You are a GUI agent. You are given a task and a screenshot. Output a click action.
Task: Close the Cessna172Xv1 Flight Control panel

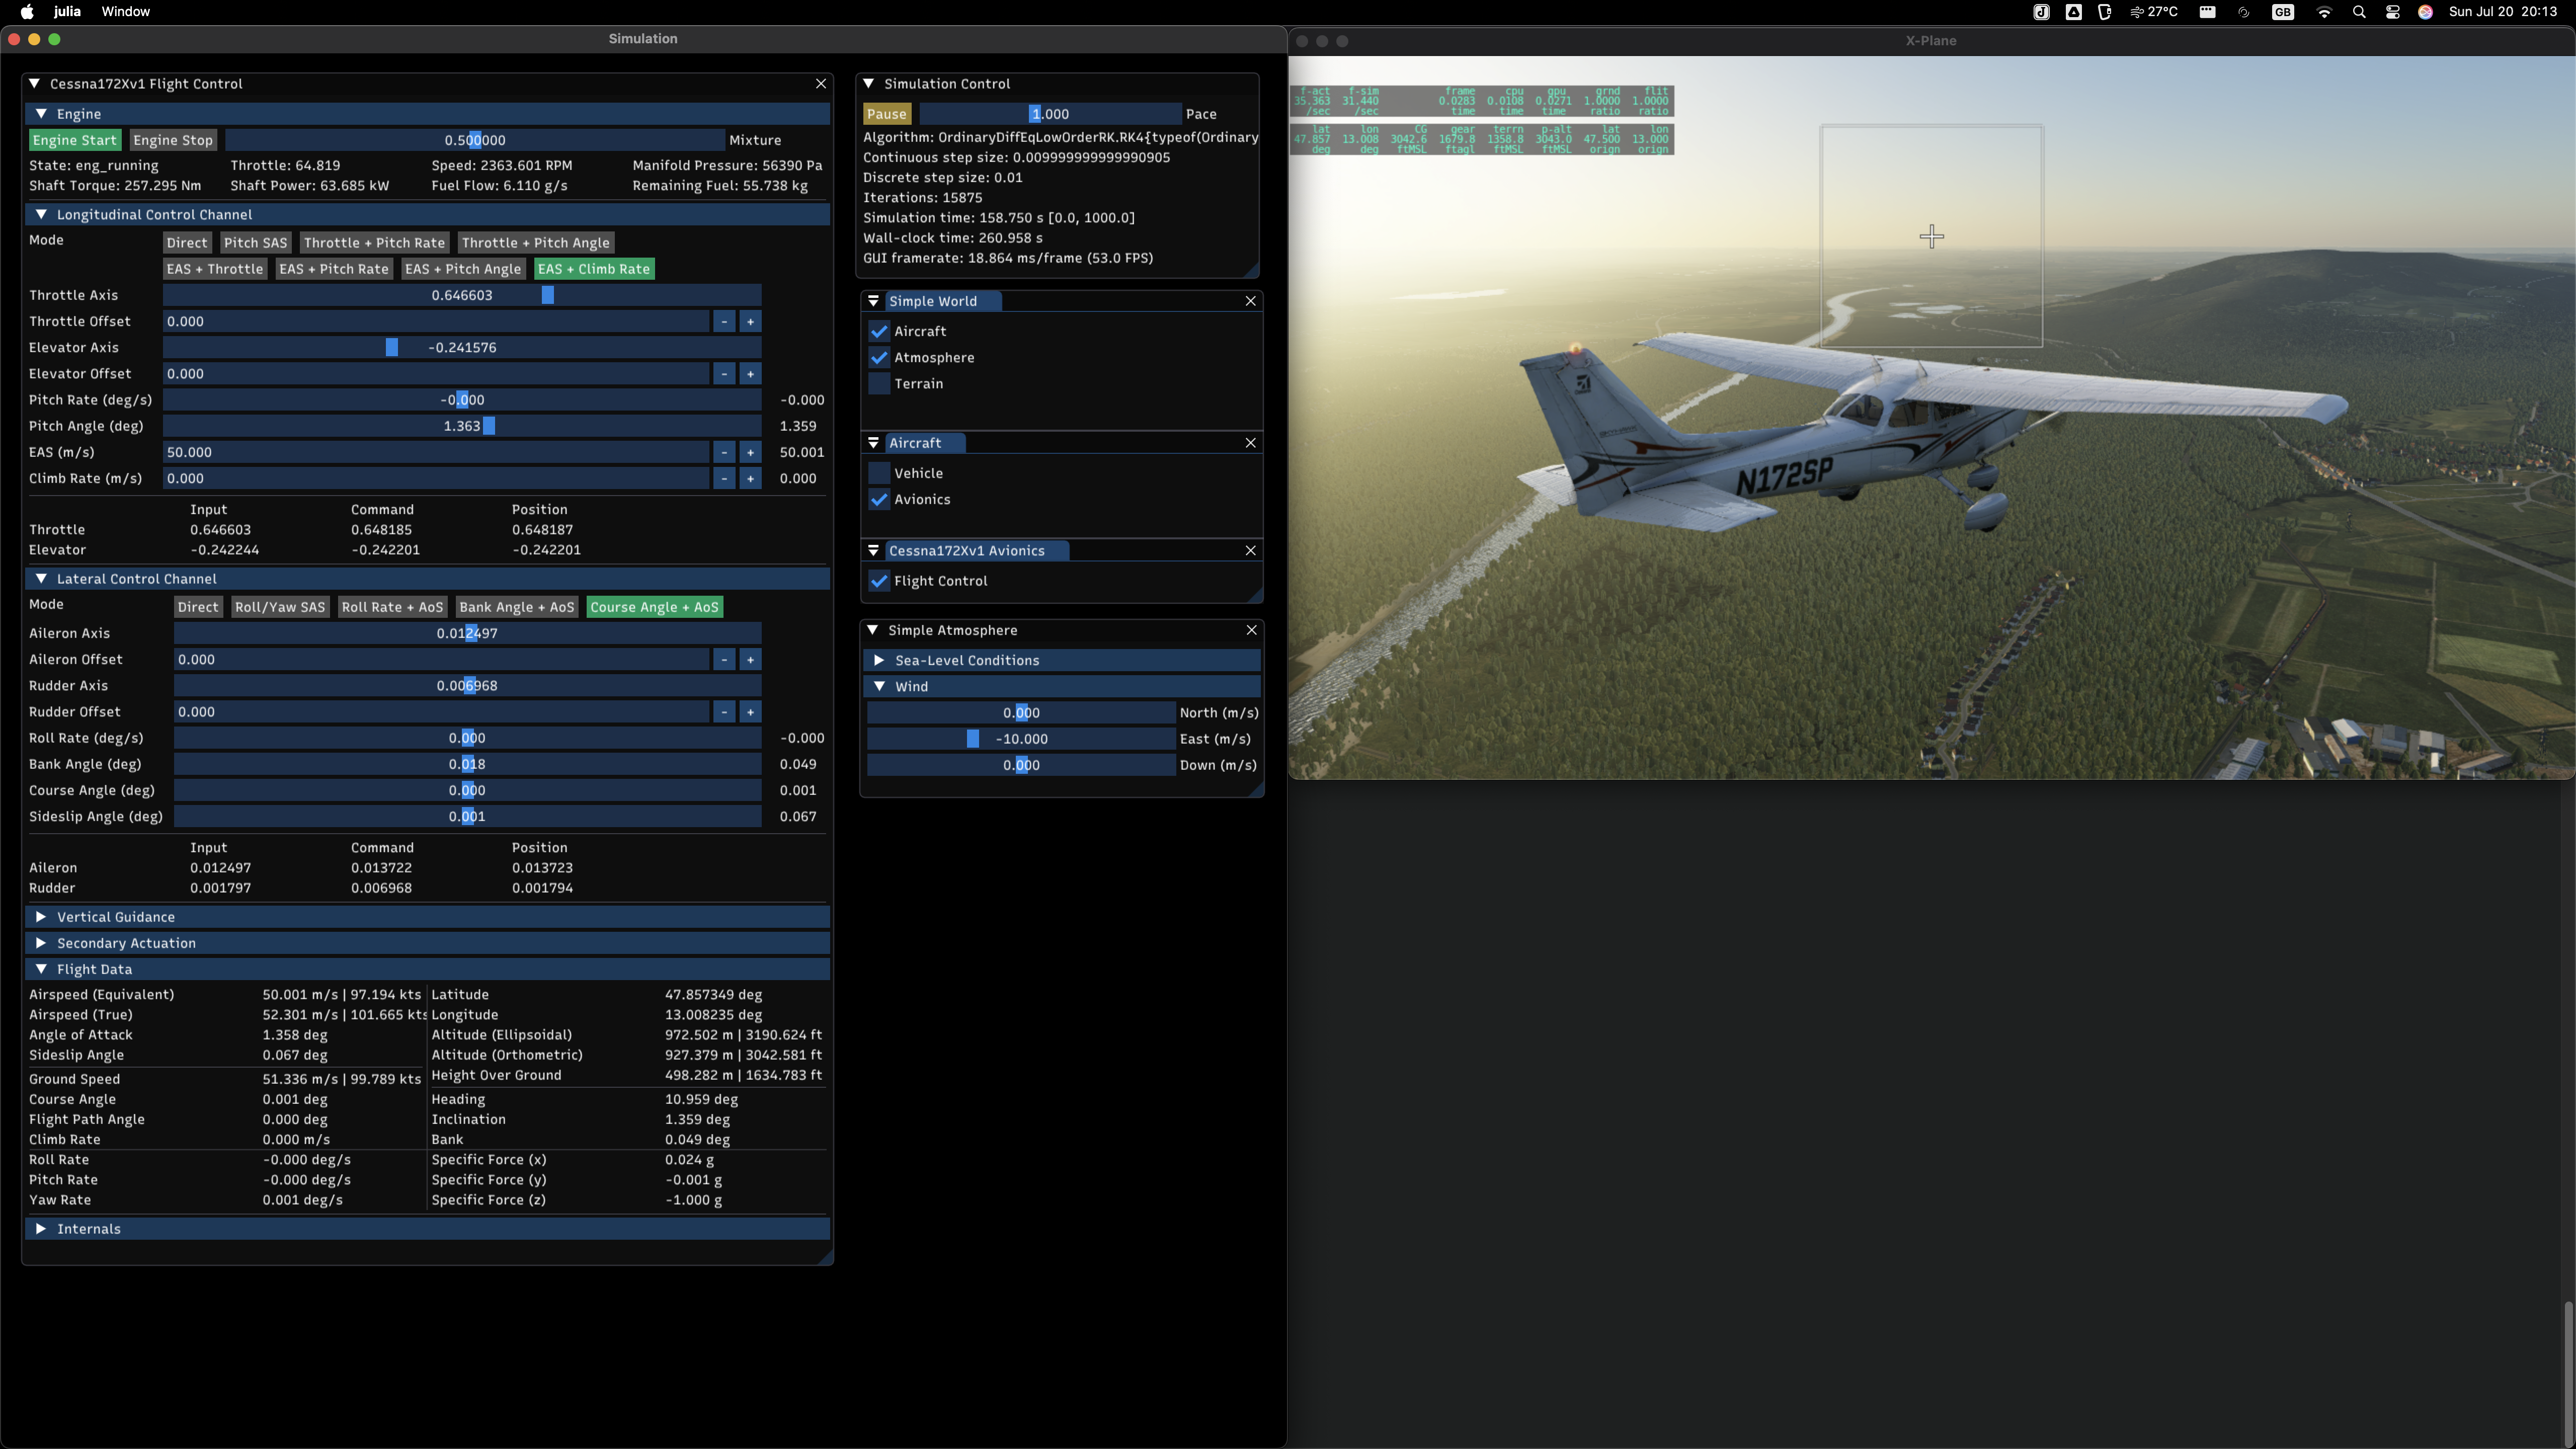coord(821,84)
